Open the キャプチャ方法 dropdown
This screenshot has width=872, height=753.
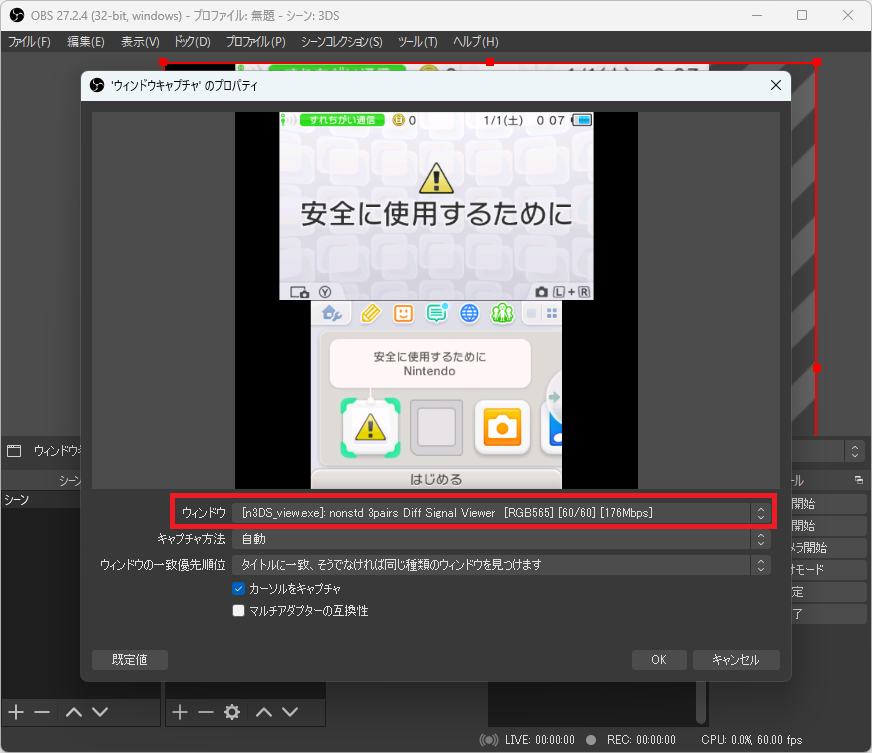point(501,539)
